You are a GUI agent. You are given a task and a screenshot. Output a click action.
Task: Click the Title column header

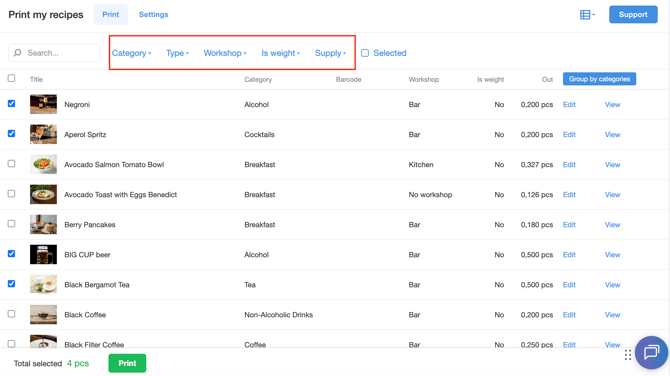[36, 79]
